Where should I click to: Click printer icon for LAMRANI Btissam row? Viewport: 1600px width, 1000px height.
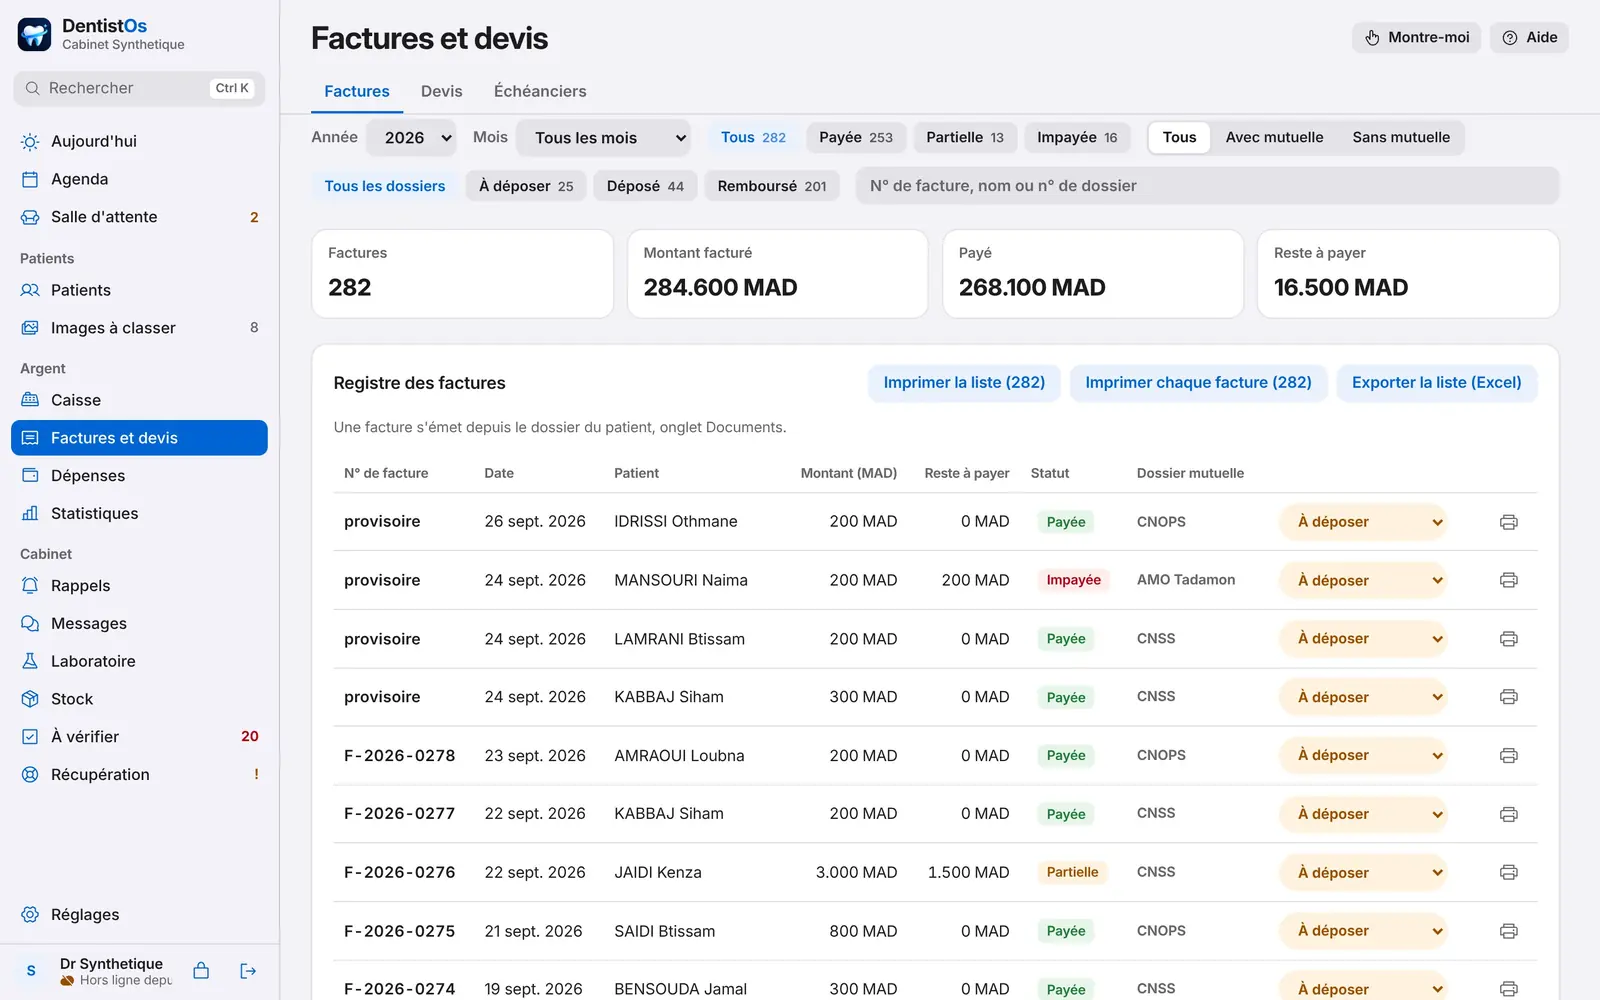[1508, 639]
